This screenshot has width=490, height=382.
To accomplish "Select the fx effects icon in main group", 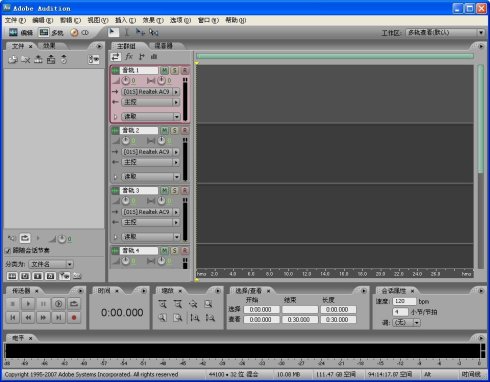I will click(x=129, y=56).
